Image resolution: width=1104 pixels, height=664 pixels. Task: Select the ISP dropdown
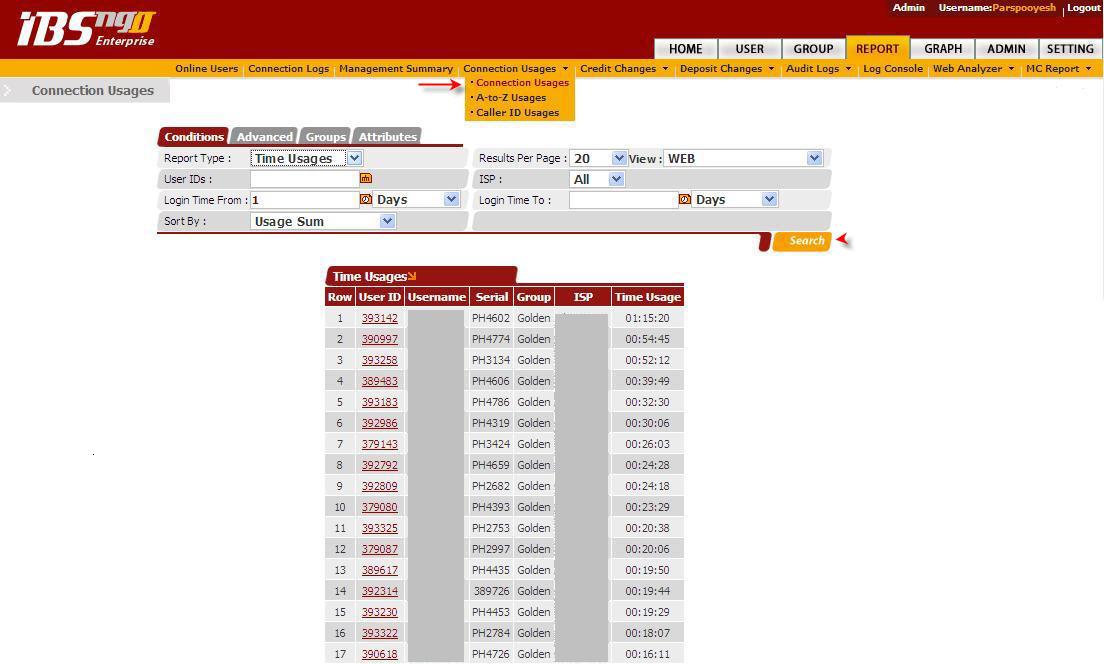click(x=596, y=179)
